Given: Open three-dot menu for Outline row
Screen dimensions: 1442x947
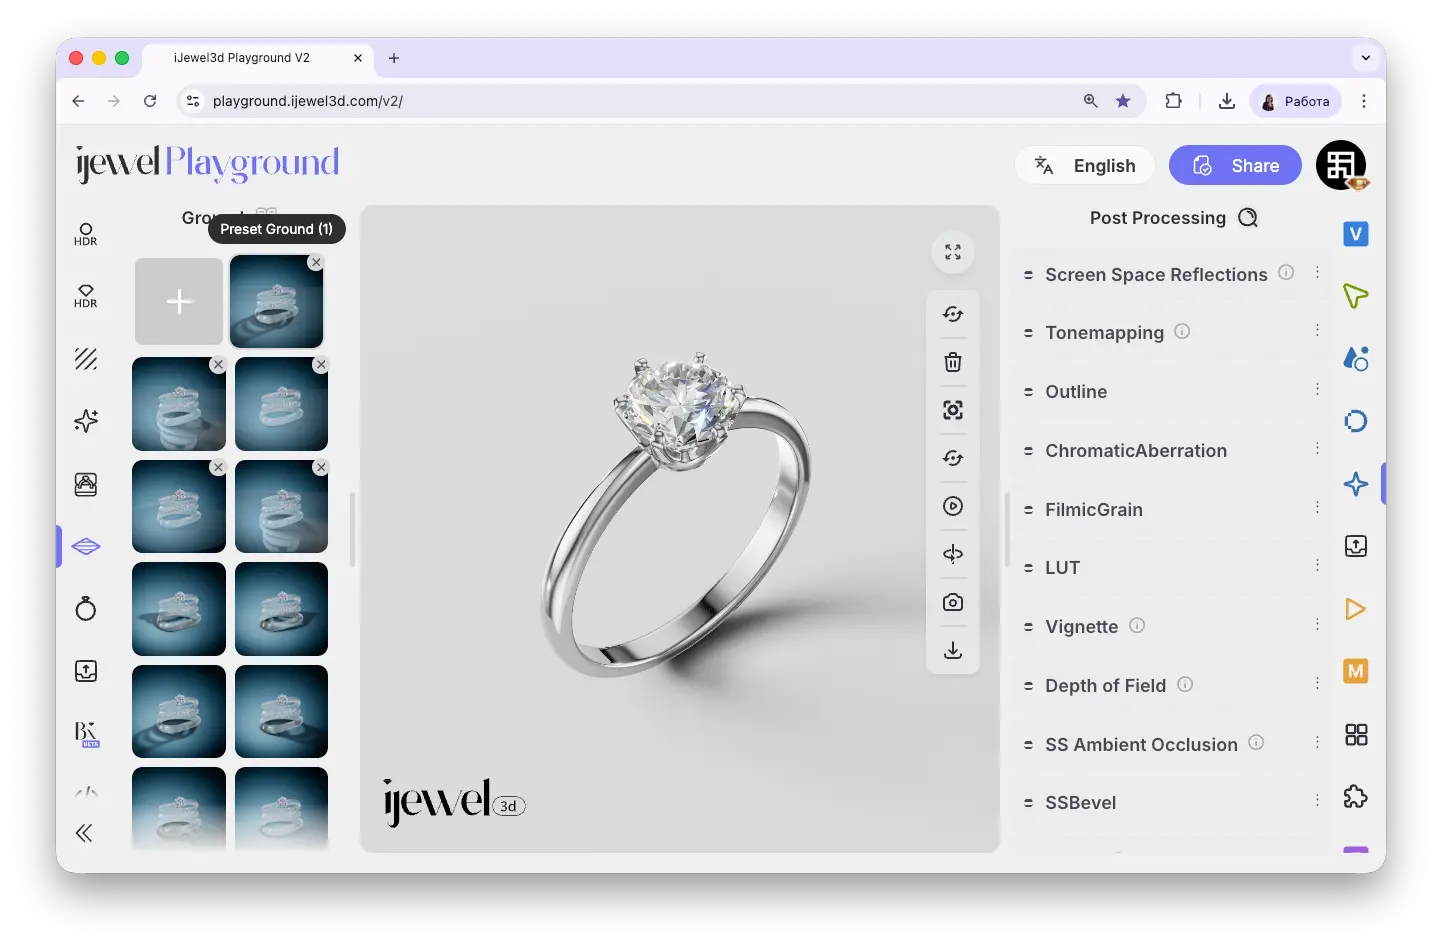Looking at the screenshot, I should click(1317, 389).
